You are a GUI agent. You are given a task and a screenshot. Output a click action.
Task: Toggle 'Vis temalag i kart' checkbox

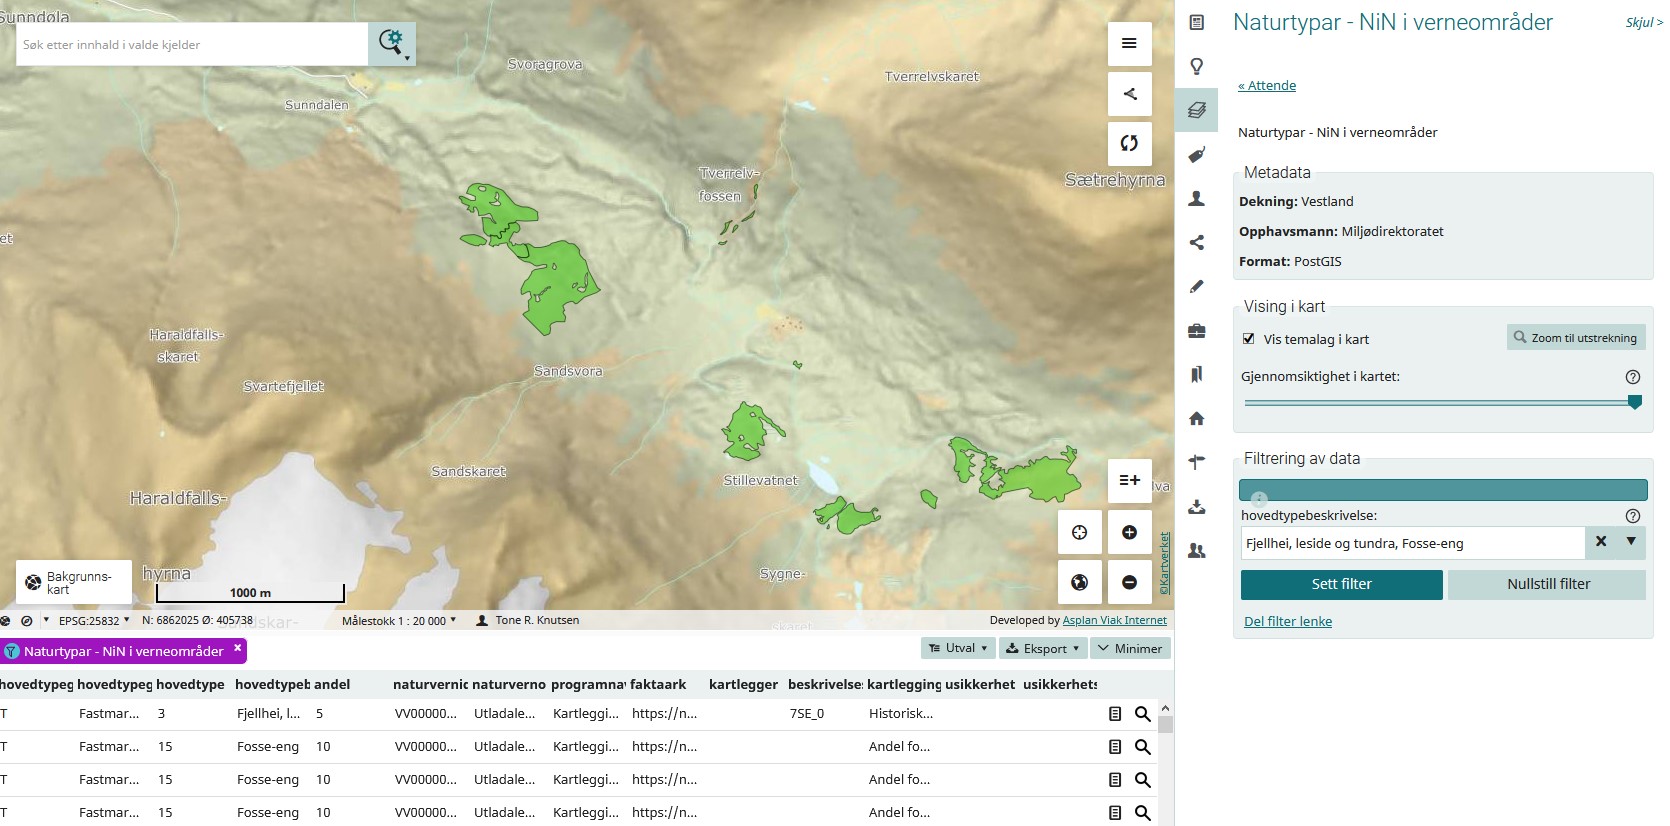[1248, 339]
